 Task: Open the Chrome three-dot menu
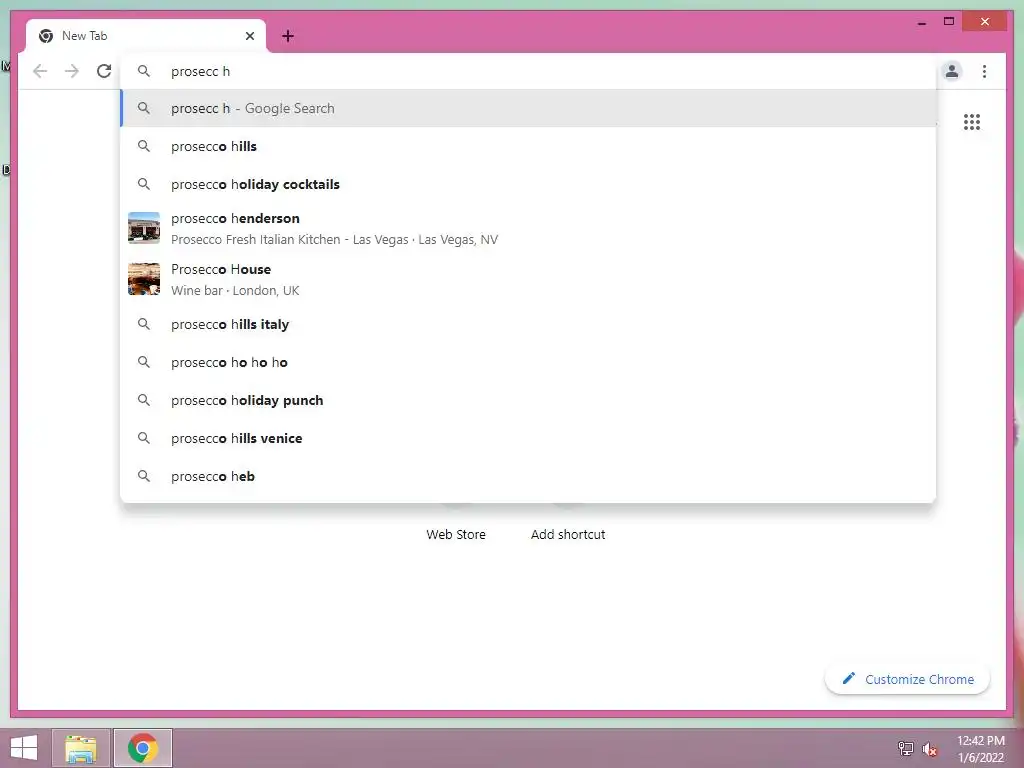click(x=984, y=71)
